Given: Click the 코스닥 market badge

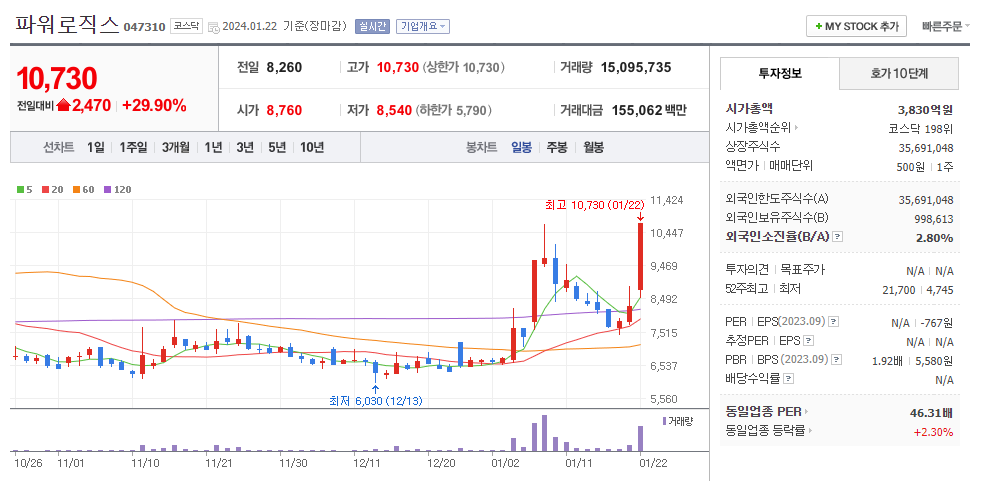Looking at the screenshot, I should point(186,26).
